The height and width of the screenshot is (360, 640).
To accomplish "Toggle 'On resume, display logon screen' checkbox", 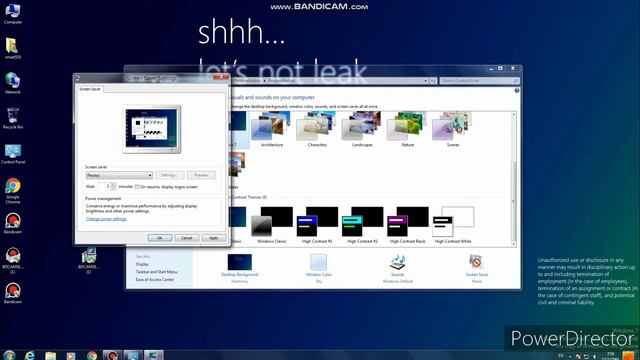I will tap(137, 187).
